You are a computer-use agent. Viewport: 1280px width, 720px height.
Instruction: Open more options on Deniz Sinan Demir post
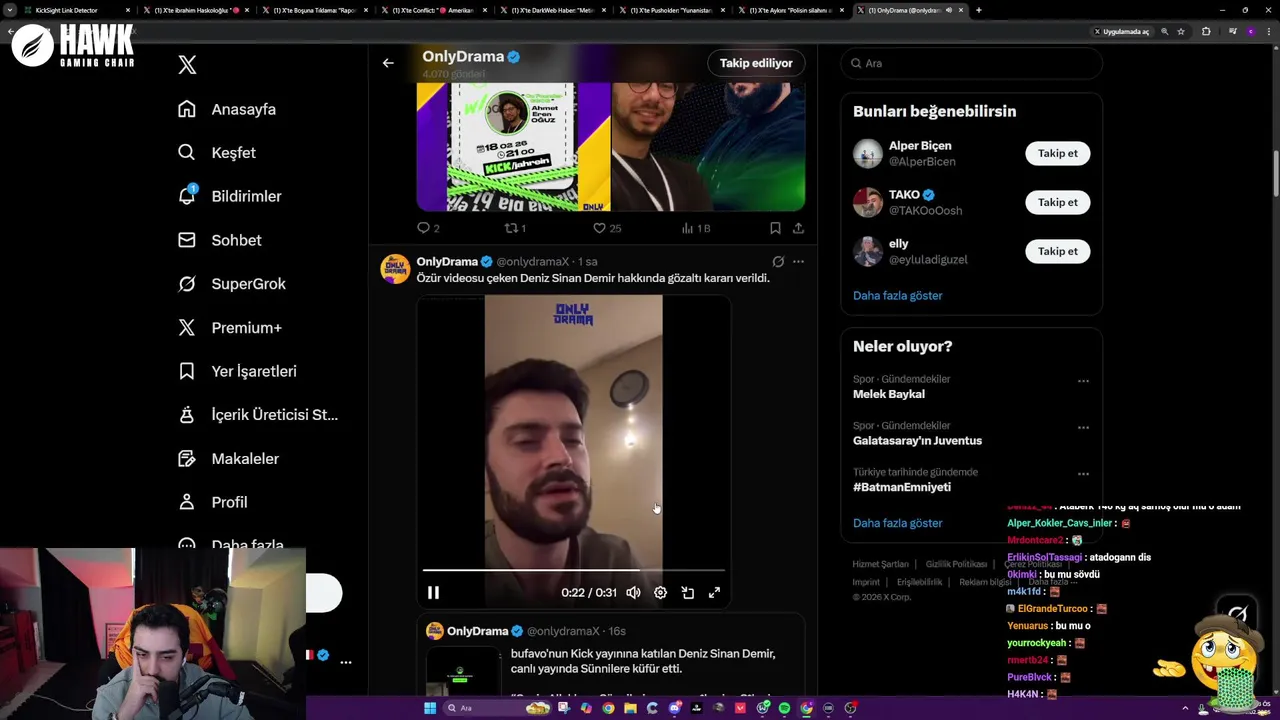(x=798, y=262)
